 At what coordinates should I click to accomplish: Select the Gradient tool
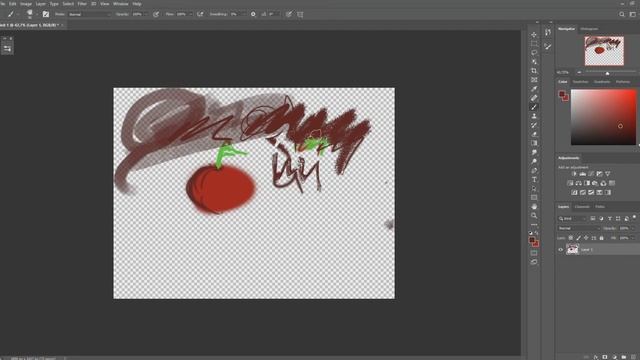534,143
